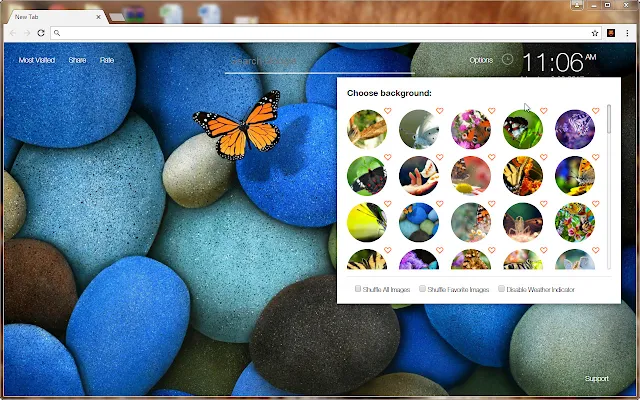Favorite the first row brown butterfly thumbnail heart

pyautogui.click(x=388, y=111)
